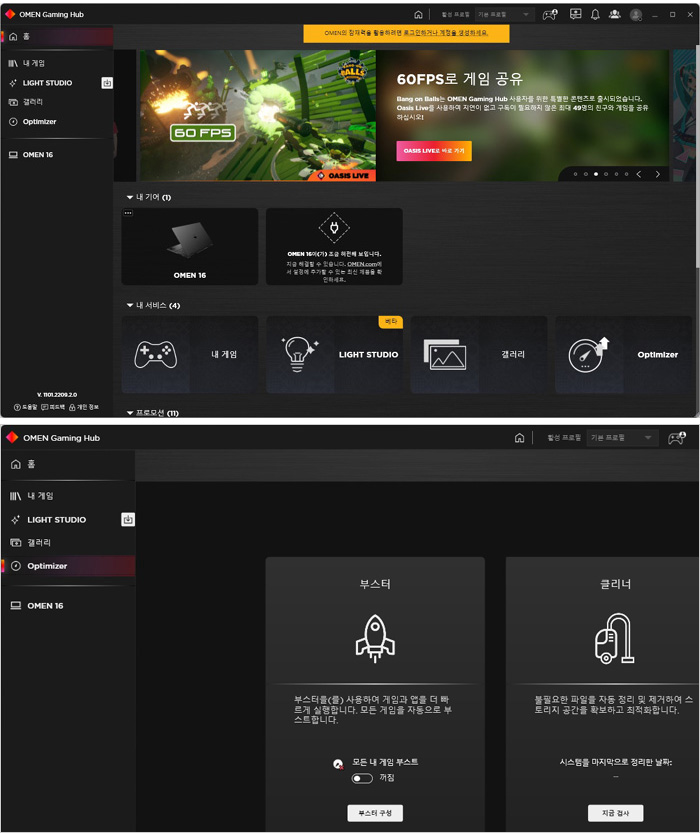
Task: Click the friends group icon in top title bar
Action: click(x=615, y=14)
